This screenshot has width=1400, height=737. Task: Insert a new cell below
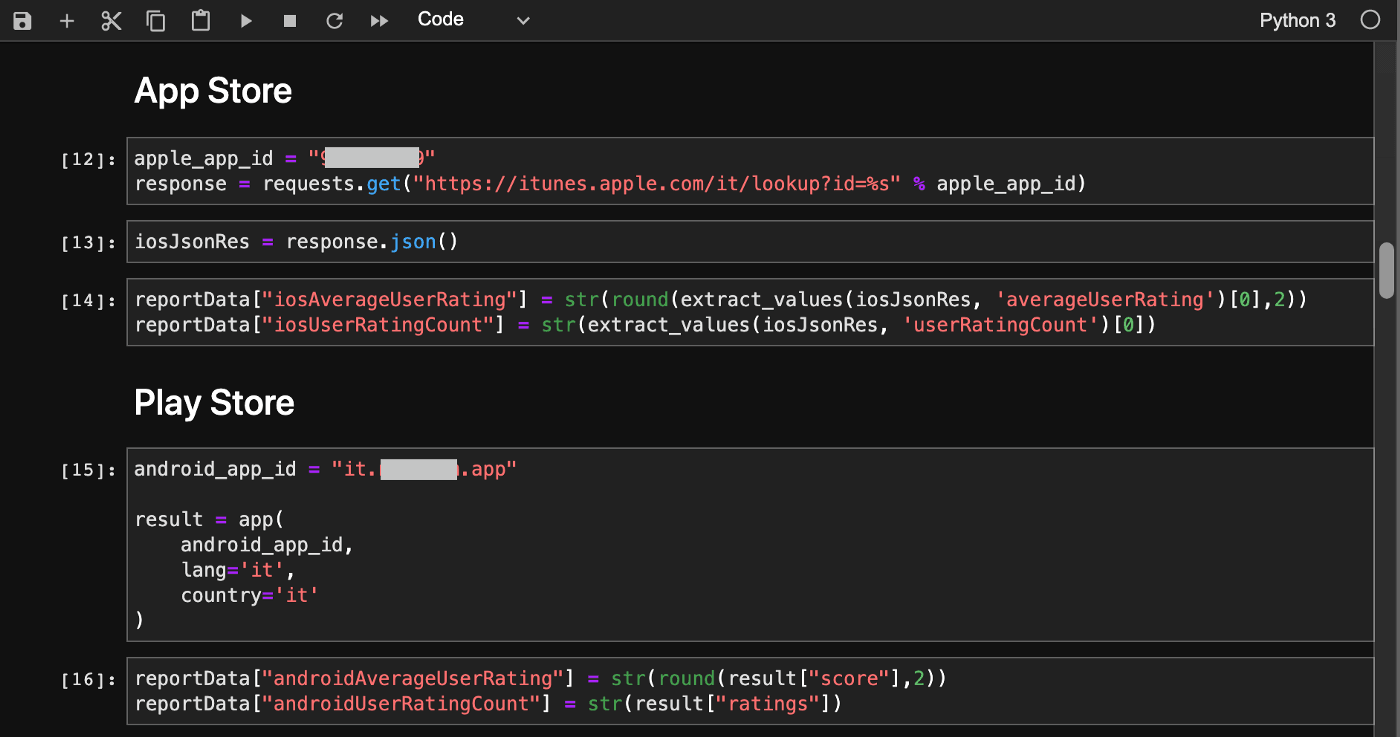point(67,20)
